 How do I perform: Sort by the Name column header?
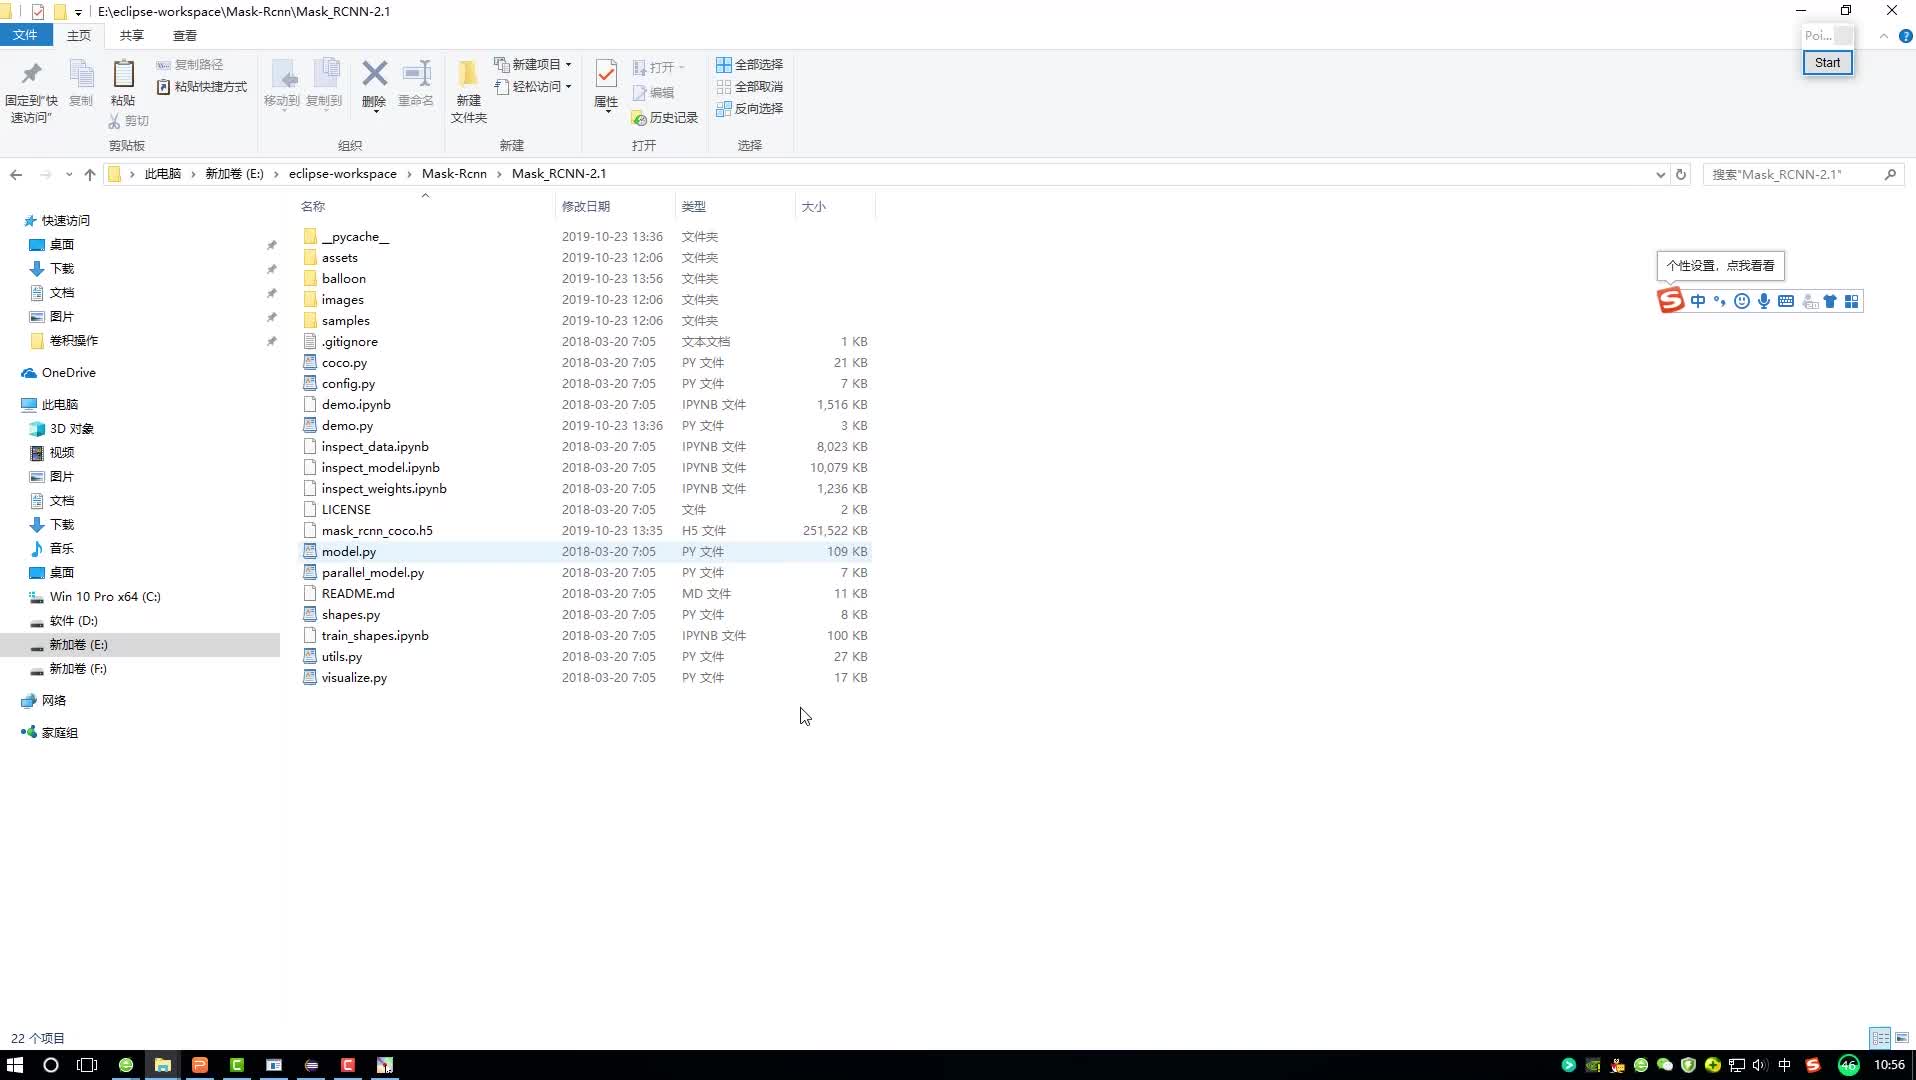click(x=425, y=207)
